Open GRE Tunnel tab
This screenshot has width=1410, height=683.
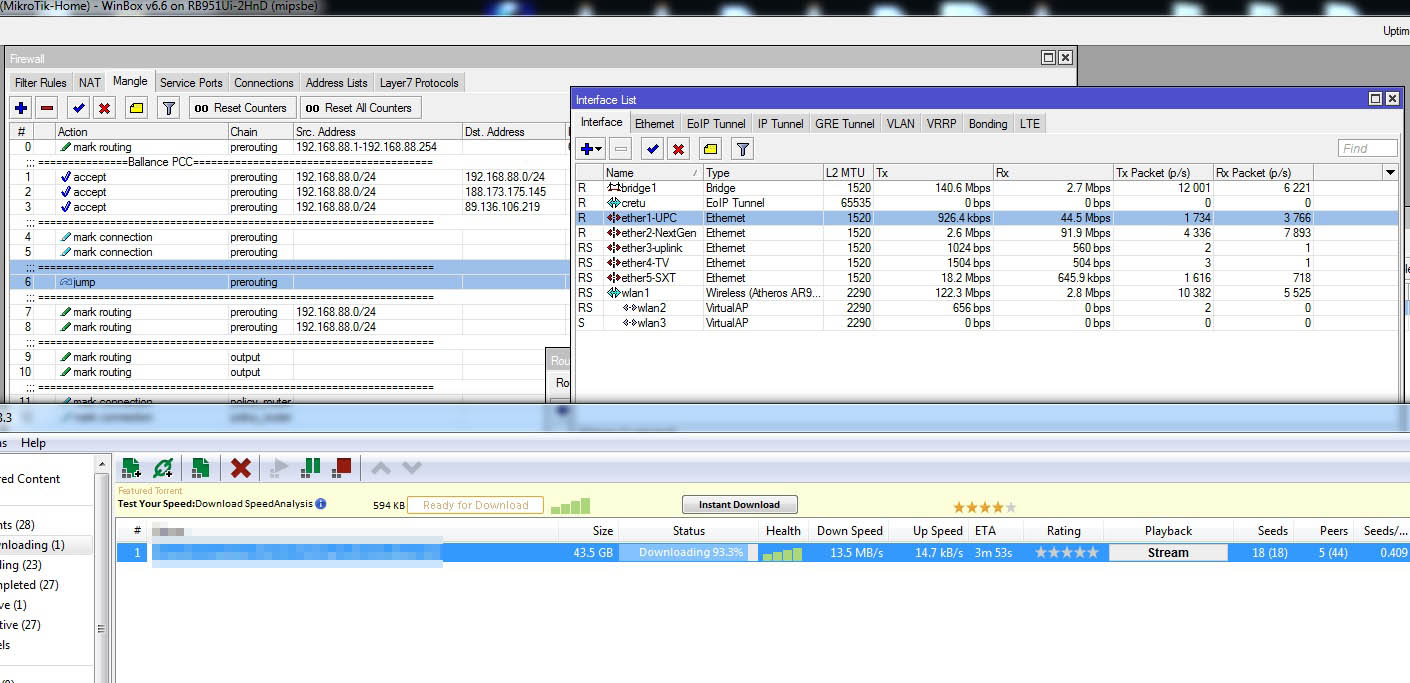pyautogui.click(x=845, y=124)
